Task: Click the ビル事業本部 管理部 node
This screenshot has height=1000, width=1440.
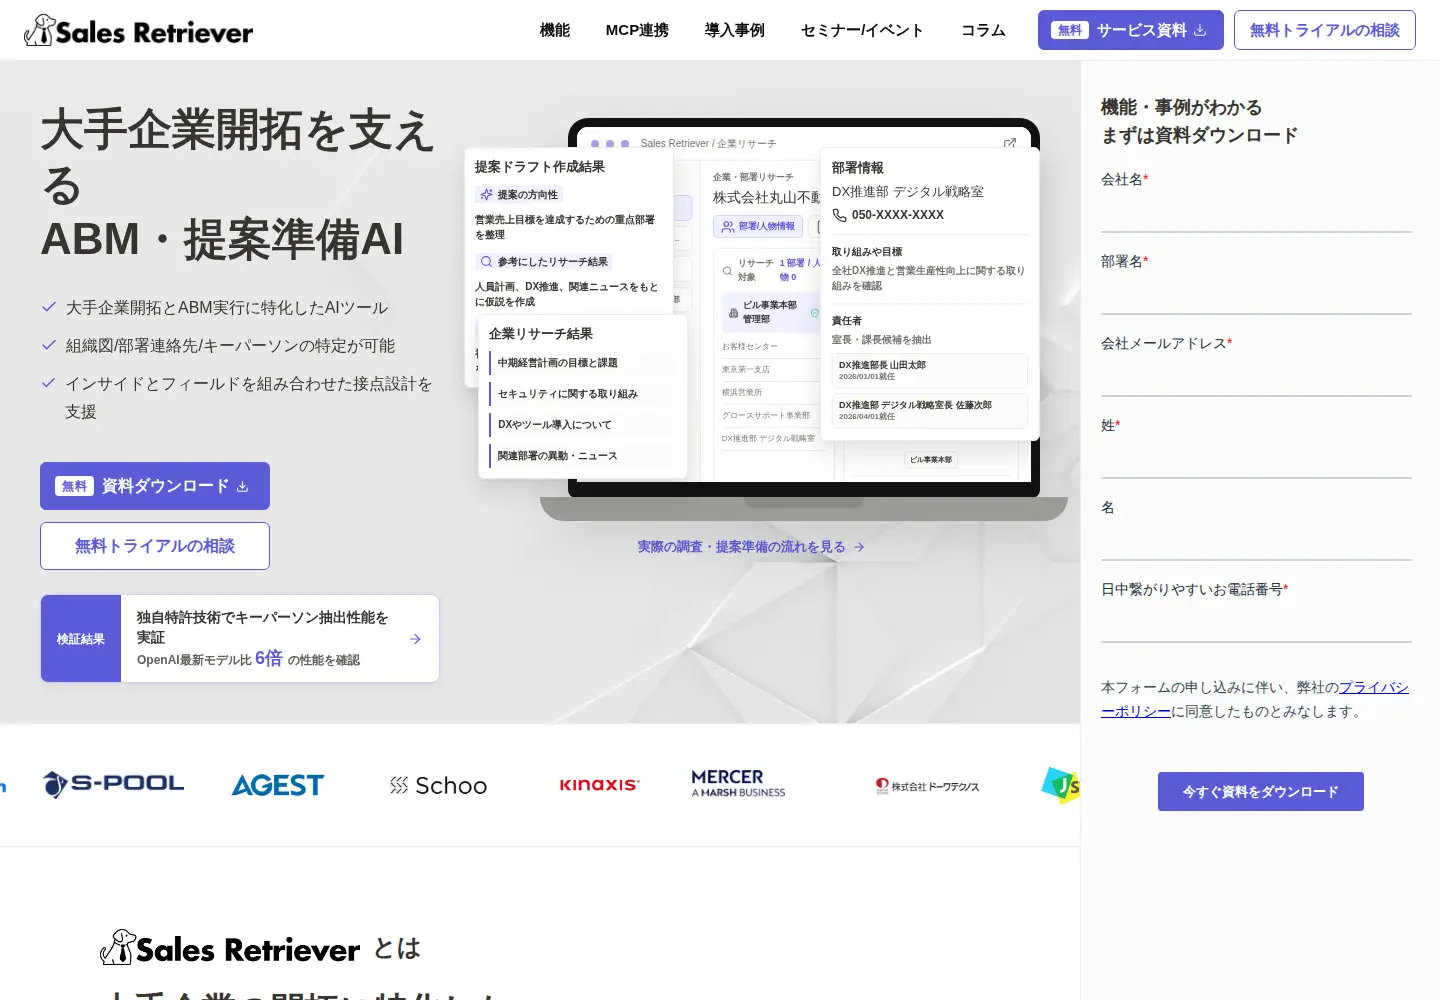Action: coord(770,312)
